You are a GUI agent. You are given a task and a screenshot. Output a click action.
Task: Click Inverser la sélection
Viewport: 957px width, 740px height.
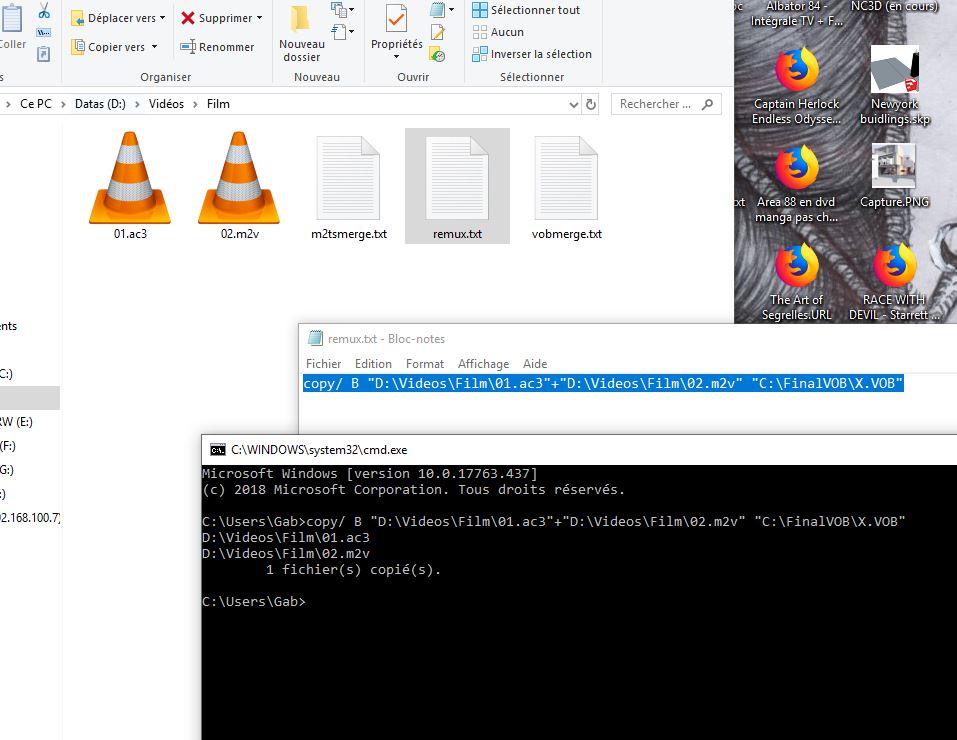(x=532, y=54)
